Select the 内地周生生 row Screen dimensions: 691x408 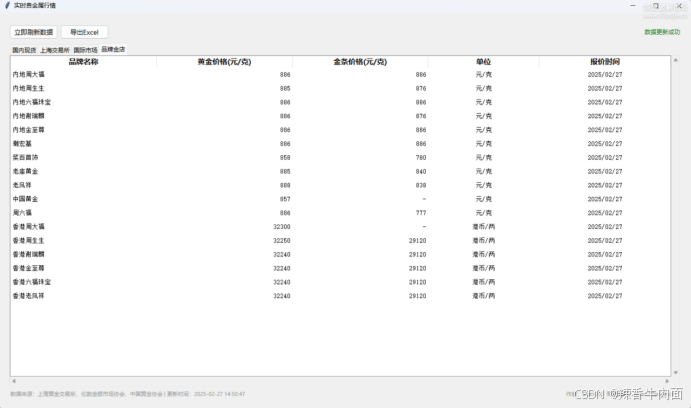click(341, 89)
